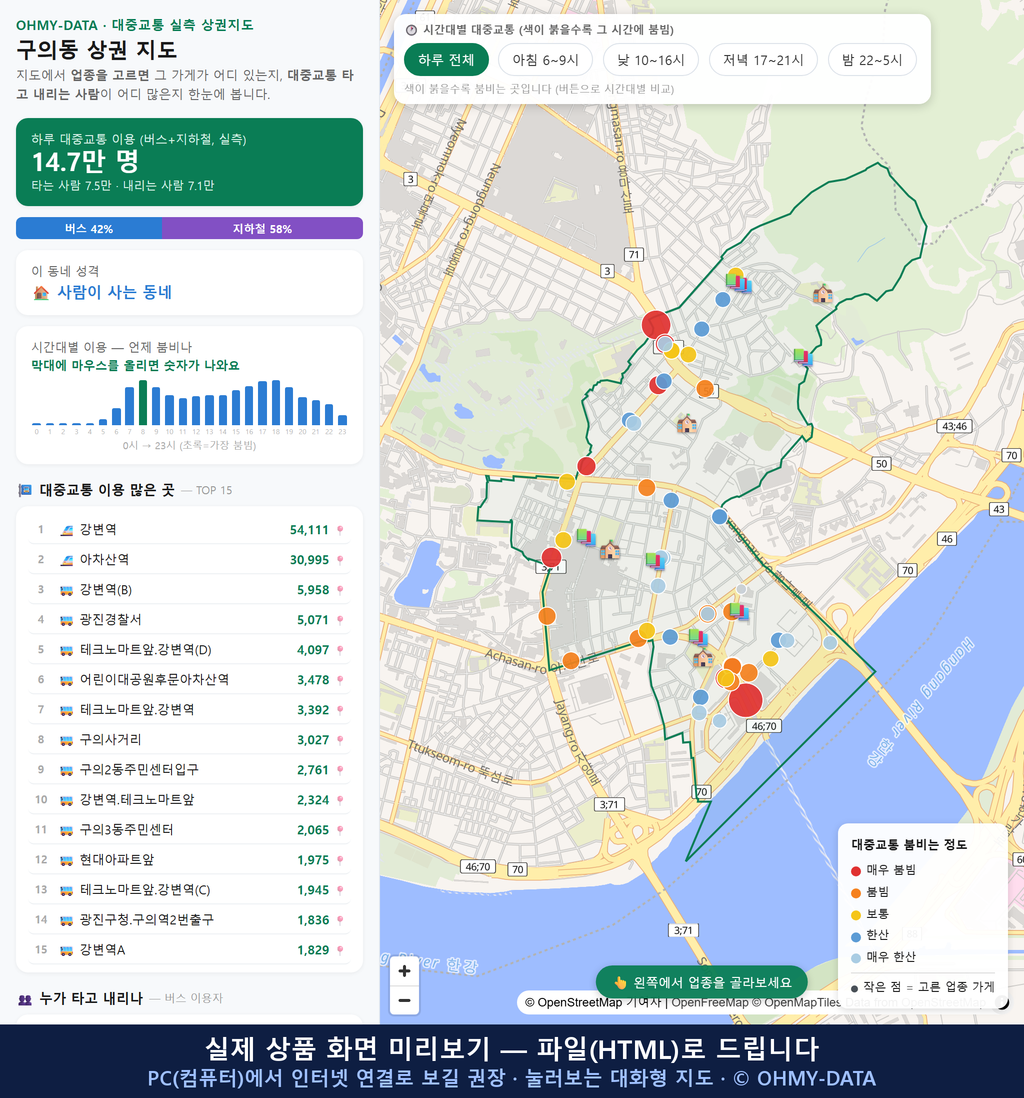This screenshot has width=1024, height=1098.
Task: Switch to 낮 10~16시 time filter
Action: [x=651, y=60]
